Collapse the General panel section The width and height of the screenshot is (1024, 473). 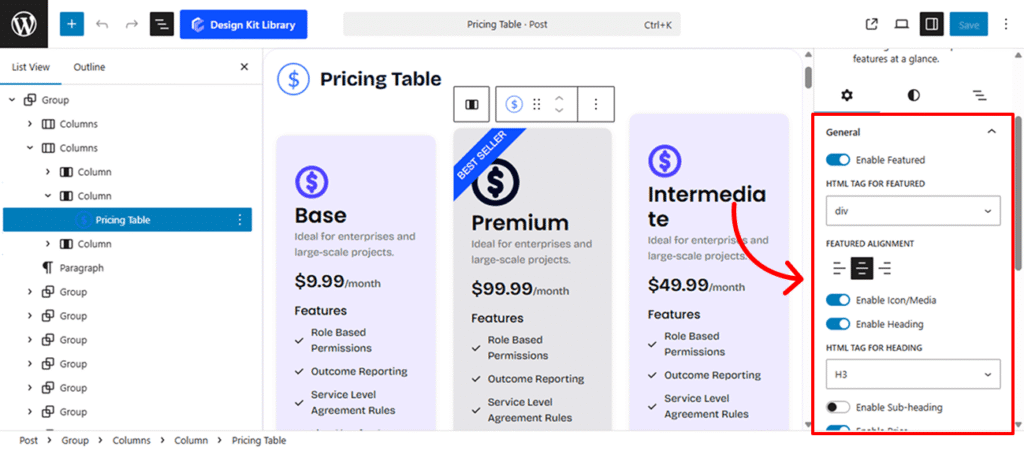[991, 132]
